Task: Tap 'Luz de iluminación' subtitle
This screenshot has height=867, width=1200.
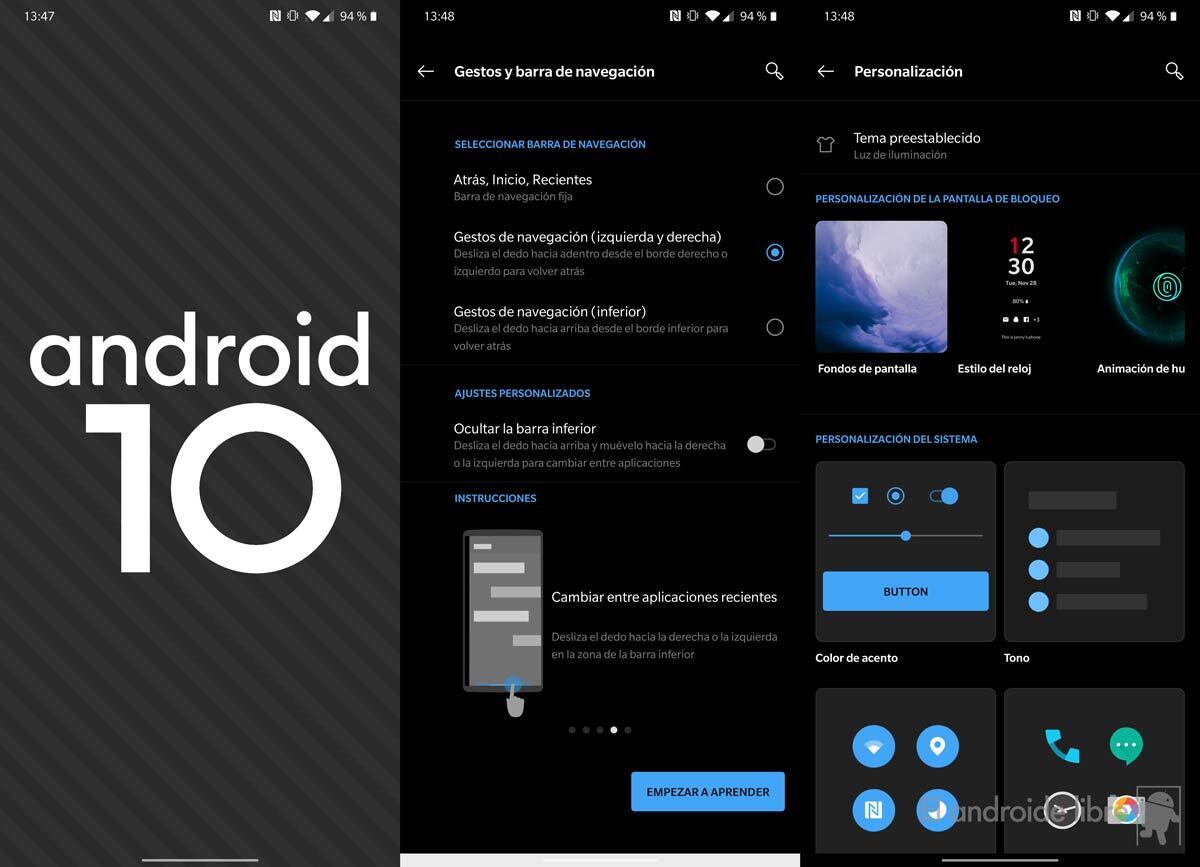Action: click(900, 155)
